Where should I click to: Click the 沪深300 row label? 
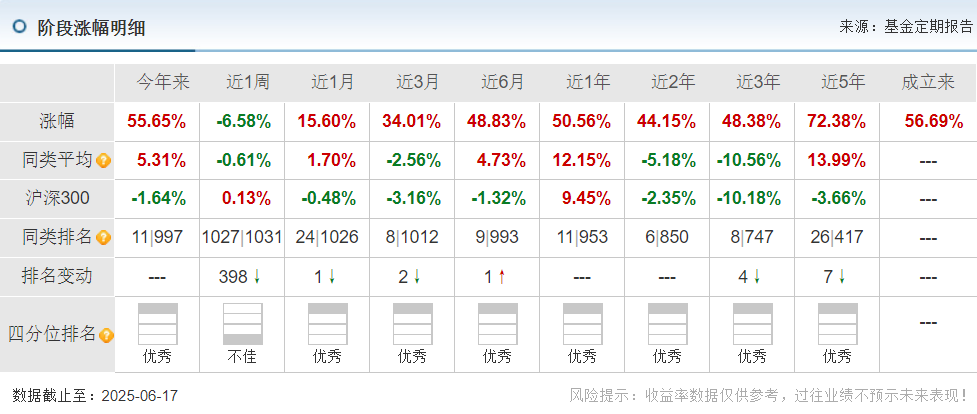click(x=57, y=199)
